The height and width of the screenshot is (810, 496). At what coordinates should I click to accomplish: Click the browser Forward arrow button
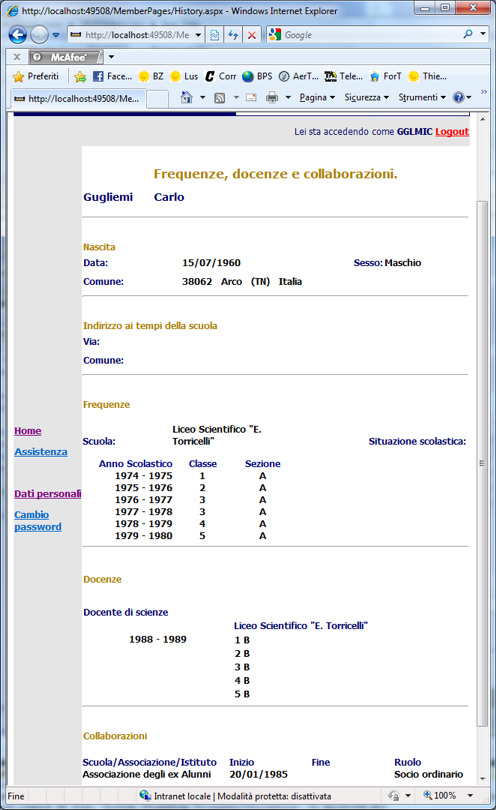pyautogui.click(x=39, y=35)
